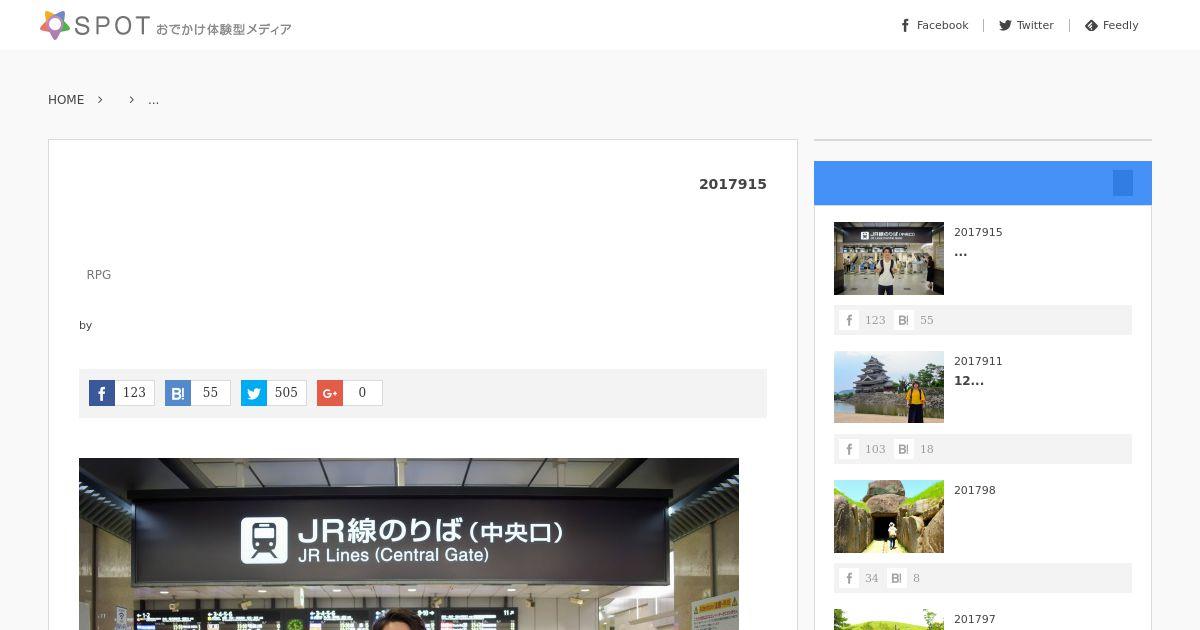
Task: Open sidebar thumbnail of stone tomb entrance
Action: [889, 516]
